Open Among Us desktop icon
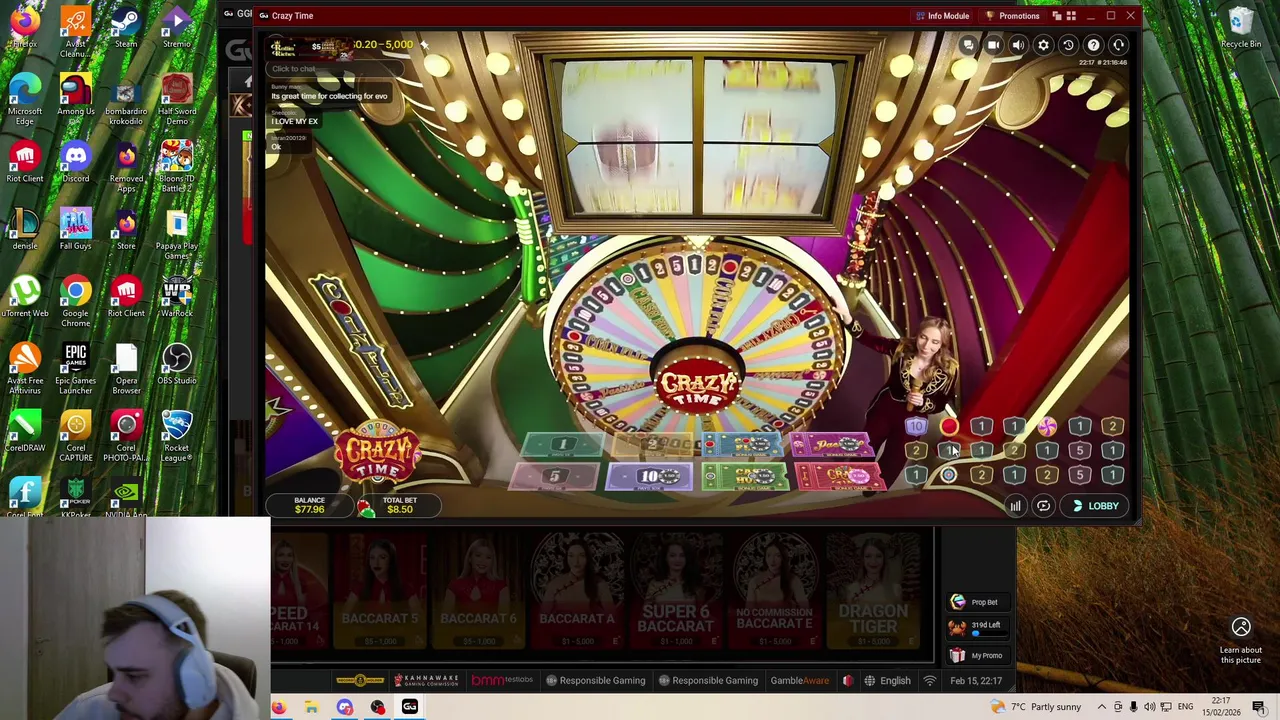 click(x=75, y=94)
